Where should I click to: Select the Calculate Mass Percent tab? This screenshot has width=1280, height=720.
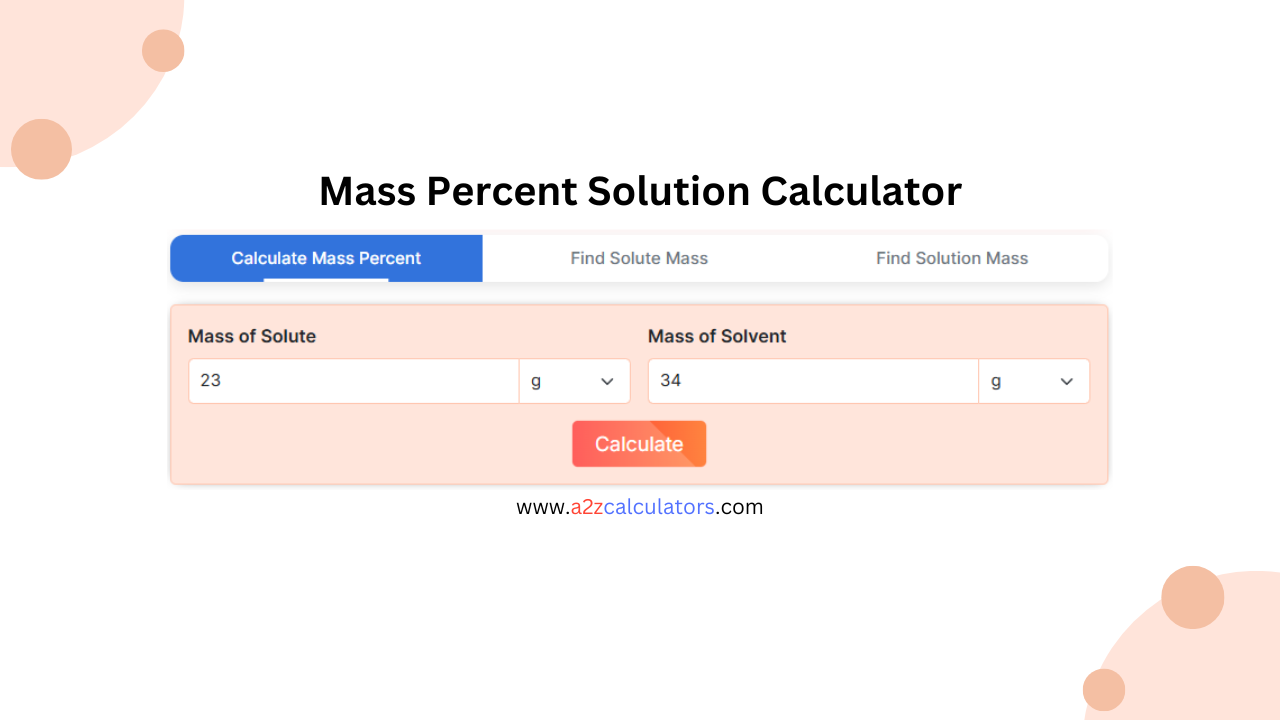pyautogui.click(x=326, y=258)
